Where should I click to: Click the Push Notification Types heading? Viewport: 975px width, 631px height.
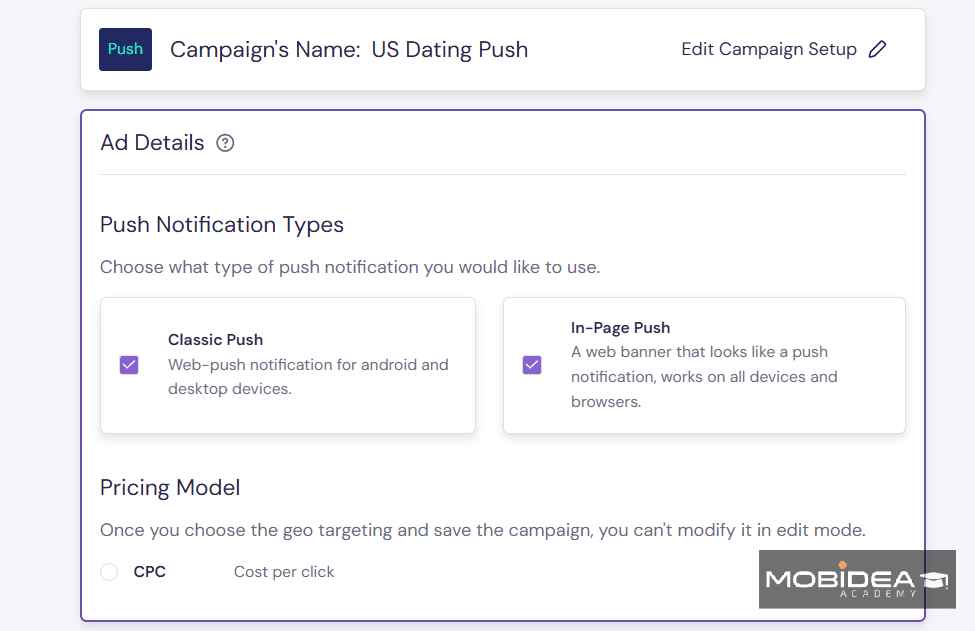click(x=221, y=225)
